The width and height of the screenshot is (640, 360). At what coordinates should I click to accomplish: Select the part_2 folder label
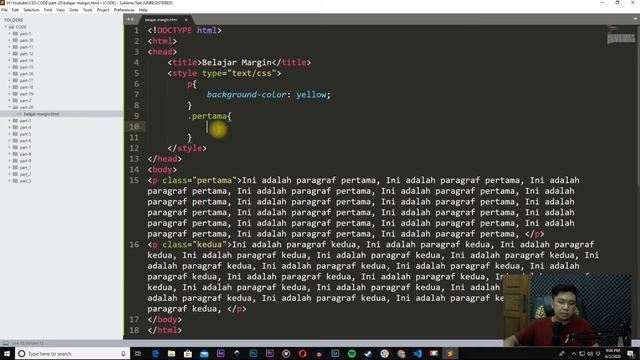coord(25,174)
